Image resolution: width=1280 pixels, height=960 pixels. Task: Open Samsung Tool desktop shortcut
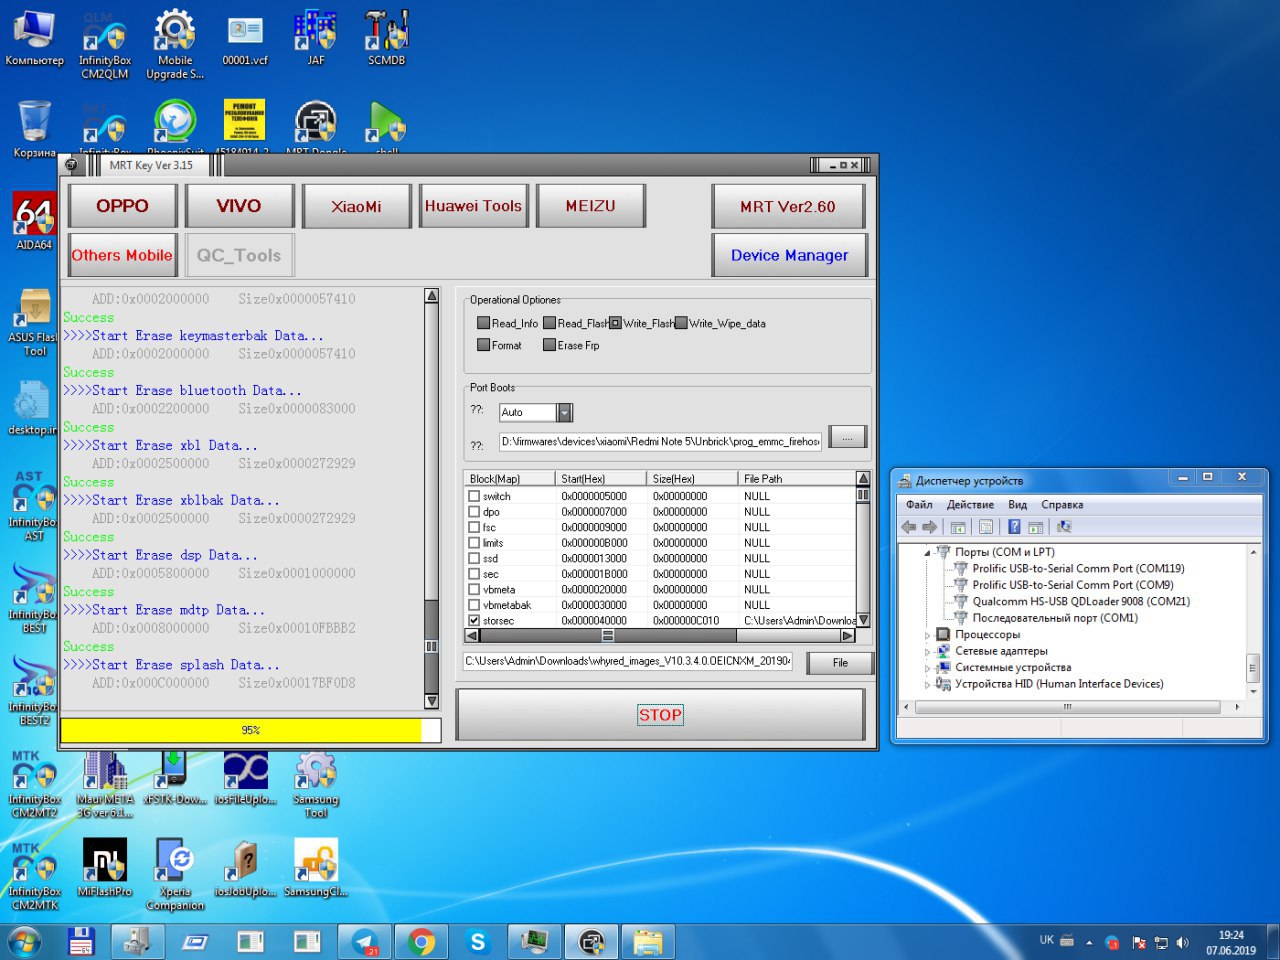click(x=316, y=781)
